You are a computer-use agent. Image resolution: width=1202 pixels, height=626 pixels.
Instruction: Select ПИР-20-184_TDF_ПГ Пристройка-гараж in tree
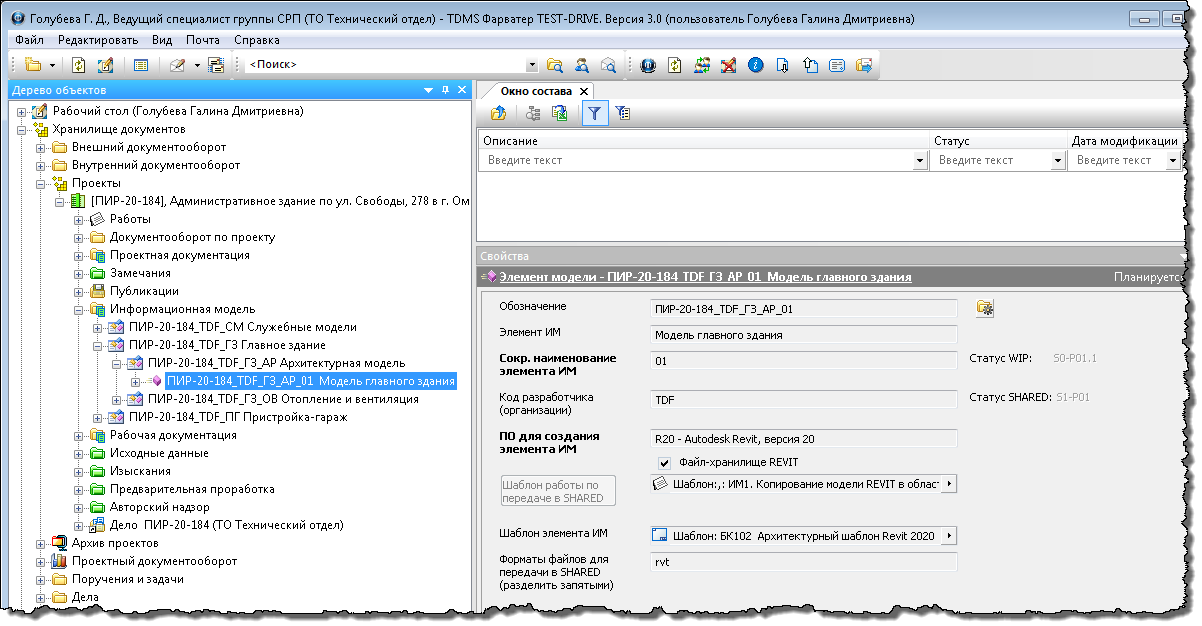click(x=237, y=417)
